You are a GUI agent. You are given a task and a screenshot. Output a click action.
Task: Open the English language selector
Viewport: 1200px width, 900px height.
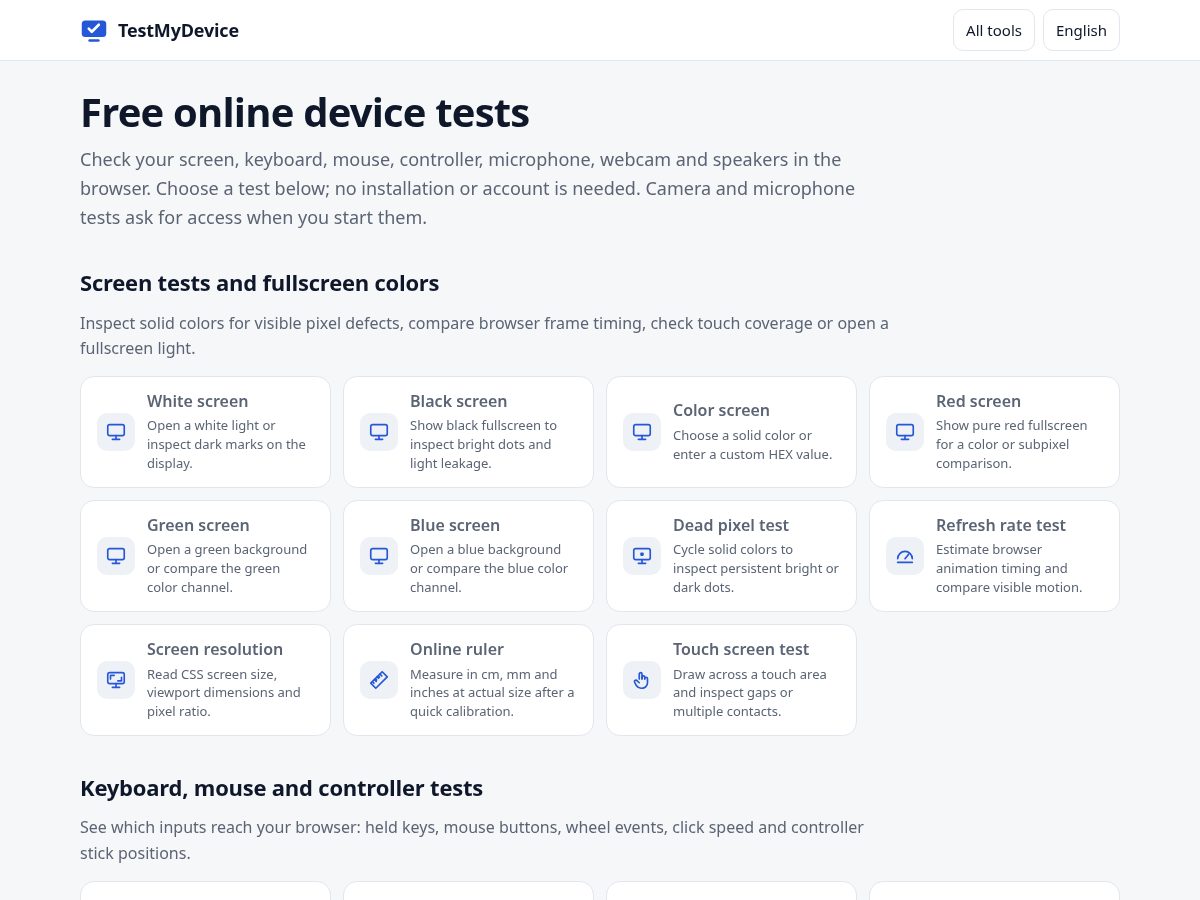[1081, 30]
